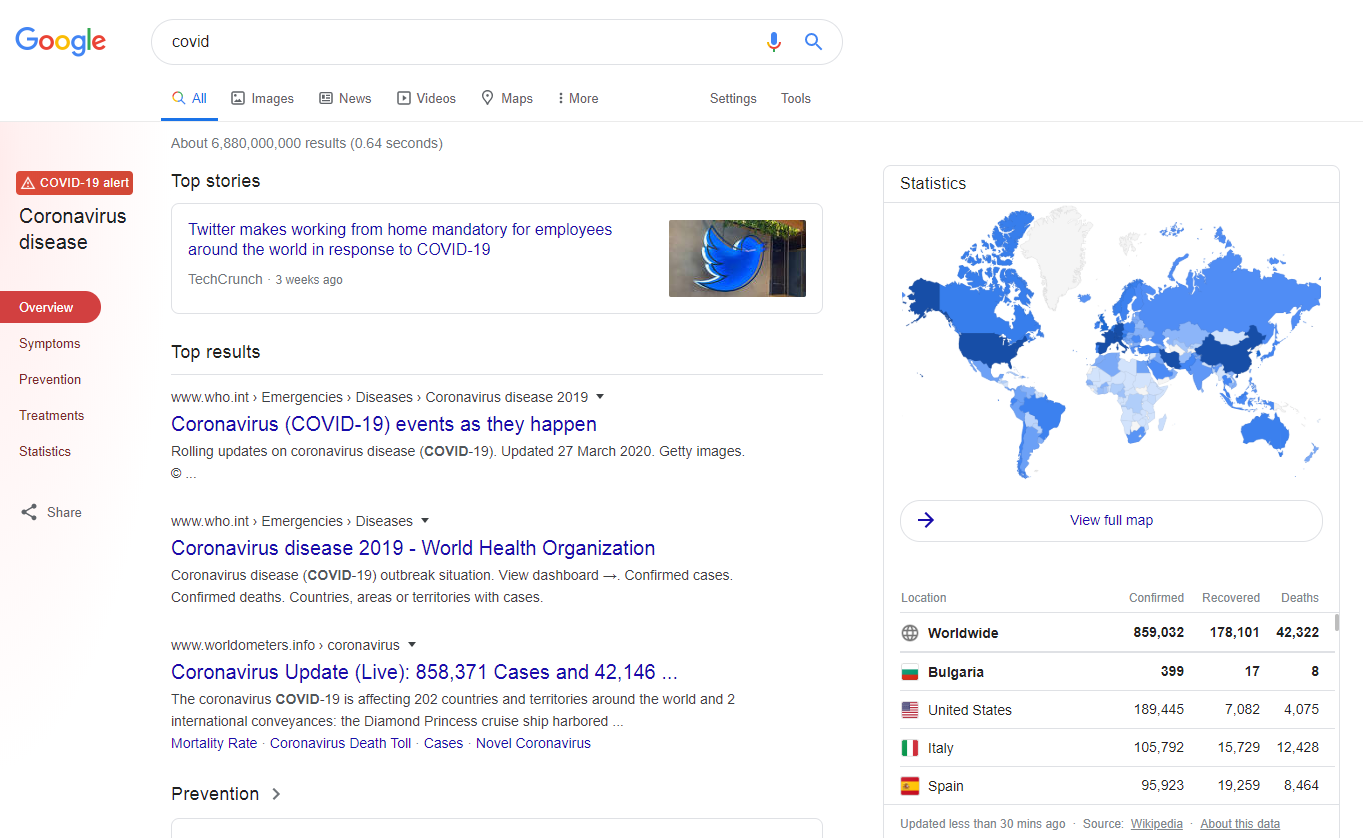
Task: Open the Twitter bird story thumbnail
Action: pos(737,258)
